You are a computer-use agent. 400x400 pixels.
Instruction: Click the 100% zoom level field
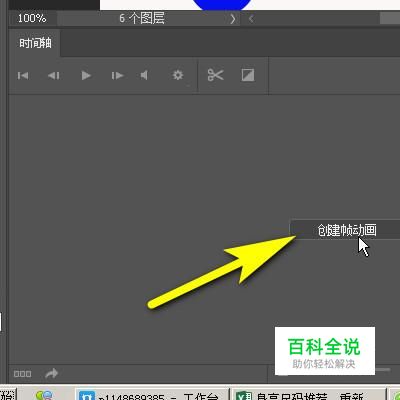click(32, 18)
